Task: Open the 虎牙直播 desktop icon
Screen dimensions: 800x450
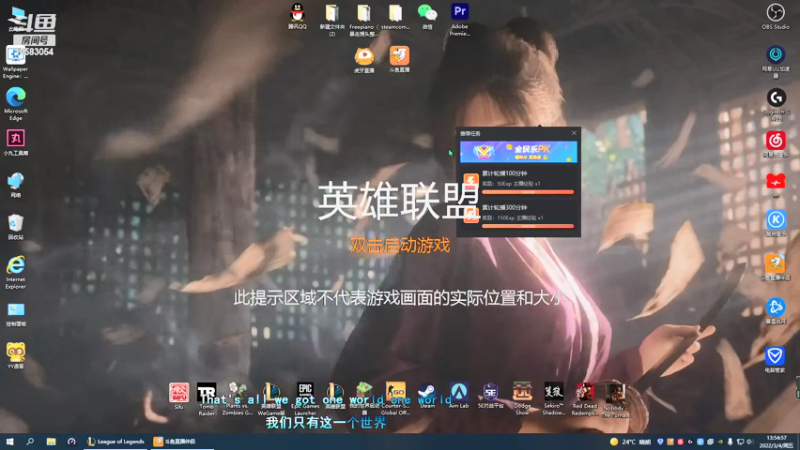Action: click(364, 59)
